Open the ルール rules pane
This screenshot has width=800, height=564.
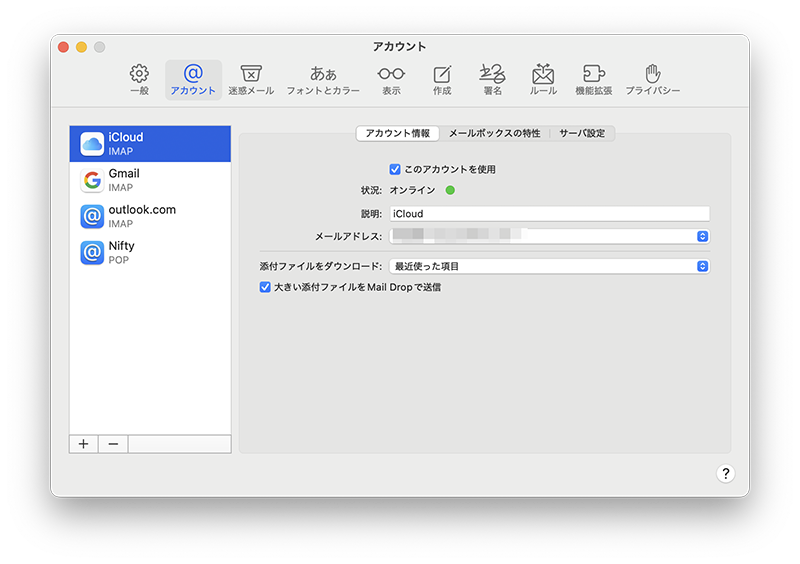543,79
